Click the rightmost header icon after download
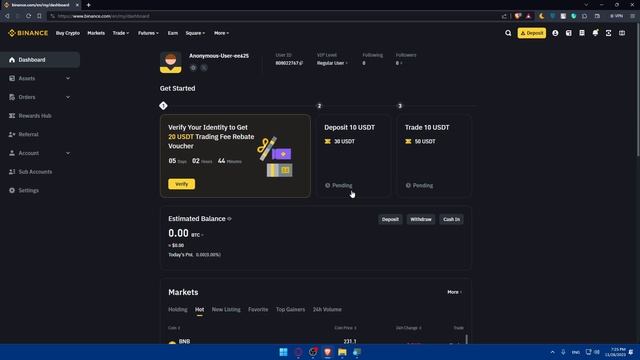The height and width of the screenshot is (360, 640). (x=622, y=33)
